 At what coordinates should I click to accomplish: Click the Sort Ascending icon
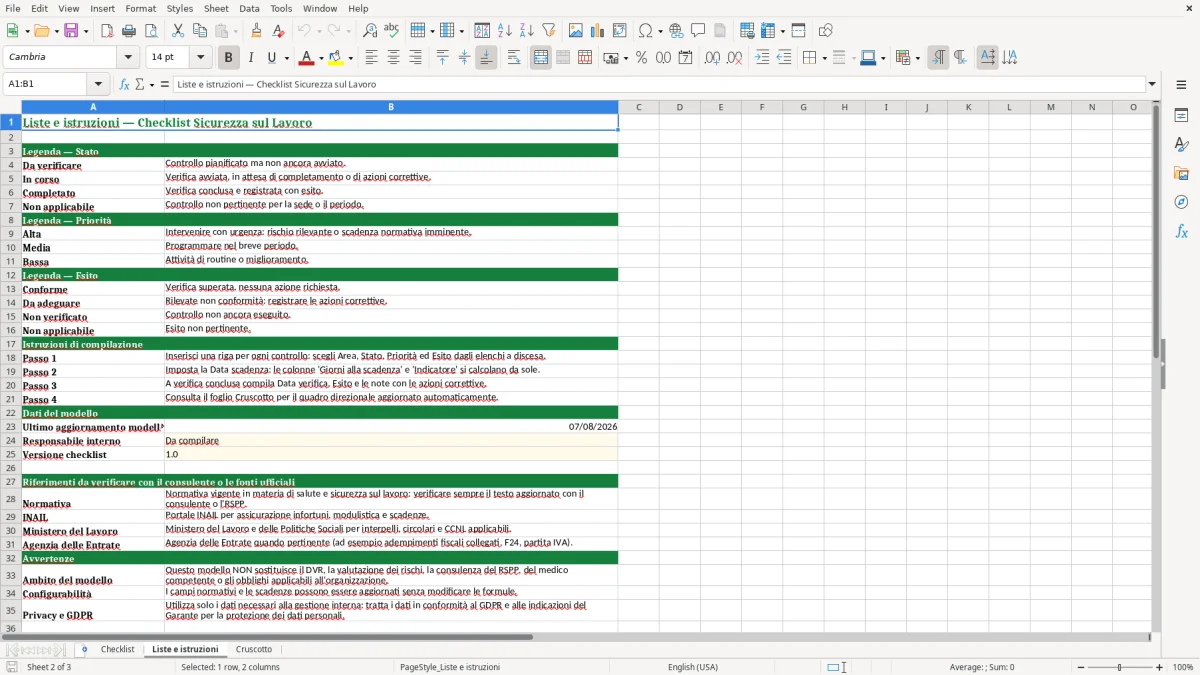point(505,31)
